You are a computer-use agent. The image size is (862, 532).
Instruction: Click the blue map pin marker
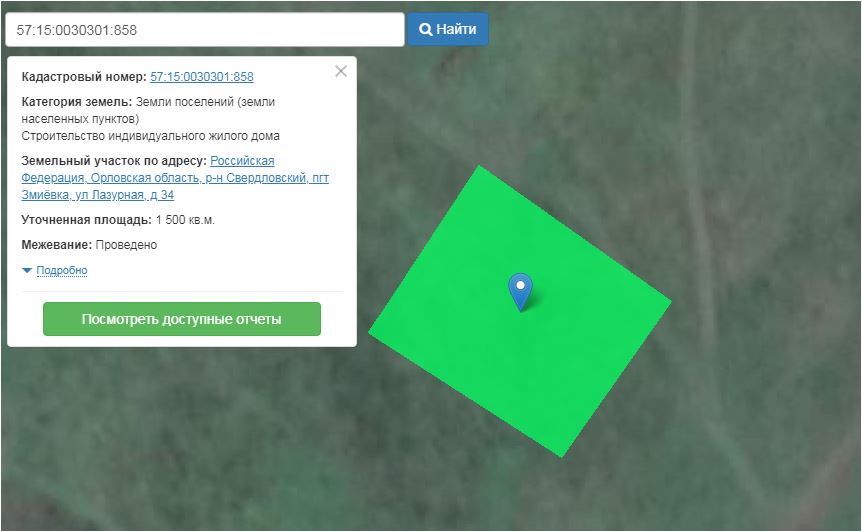tap(520, 291)
